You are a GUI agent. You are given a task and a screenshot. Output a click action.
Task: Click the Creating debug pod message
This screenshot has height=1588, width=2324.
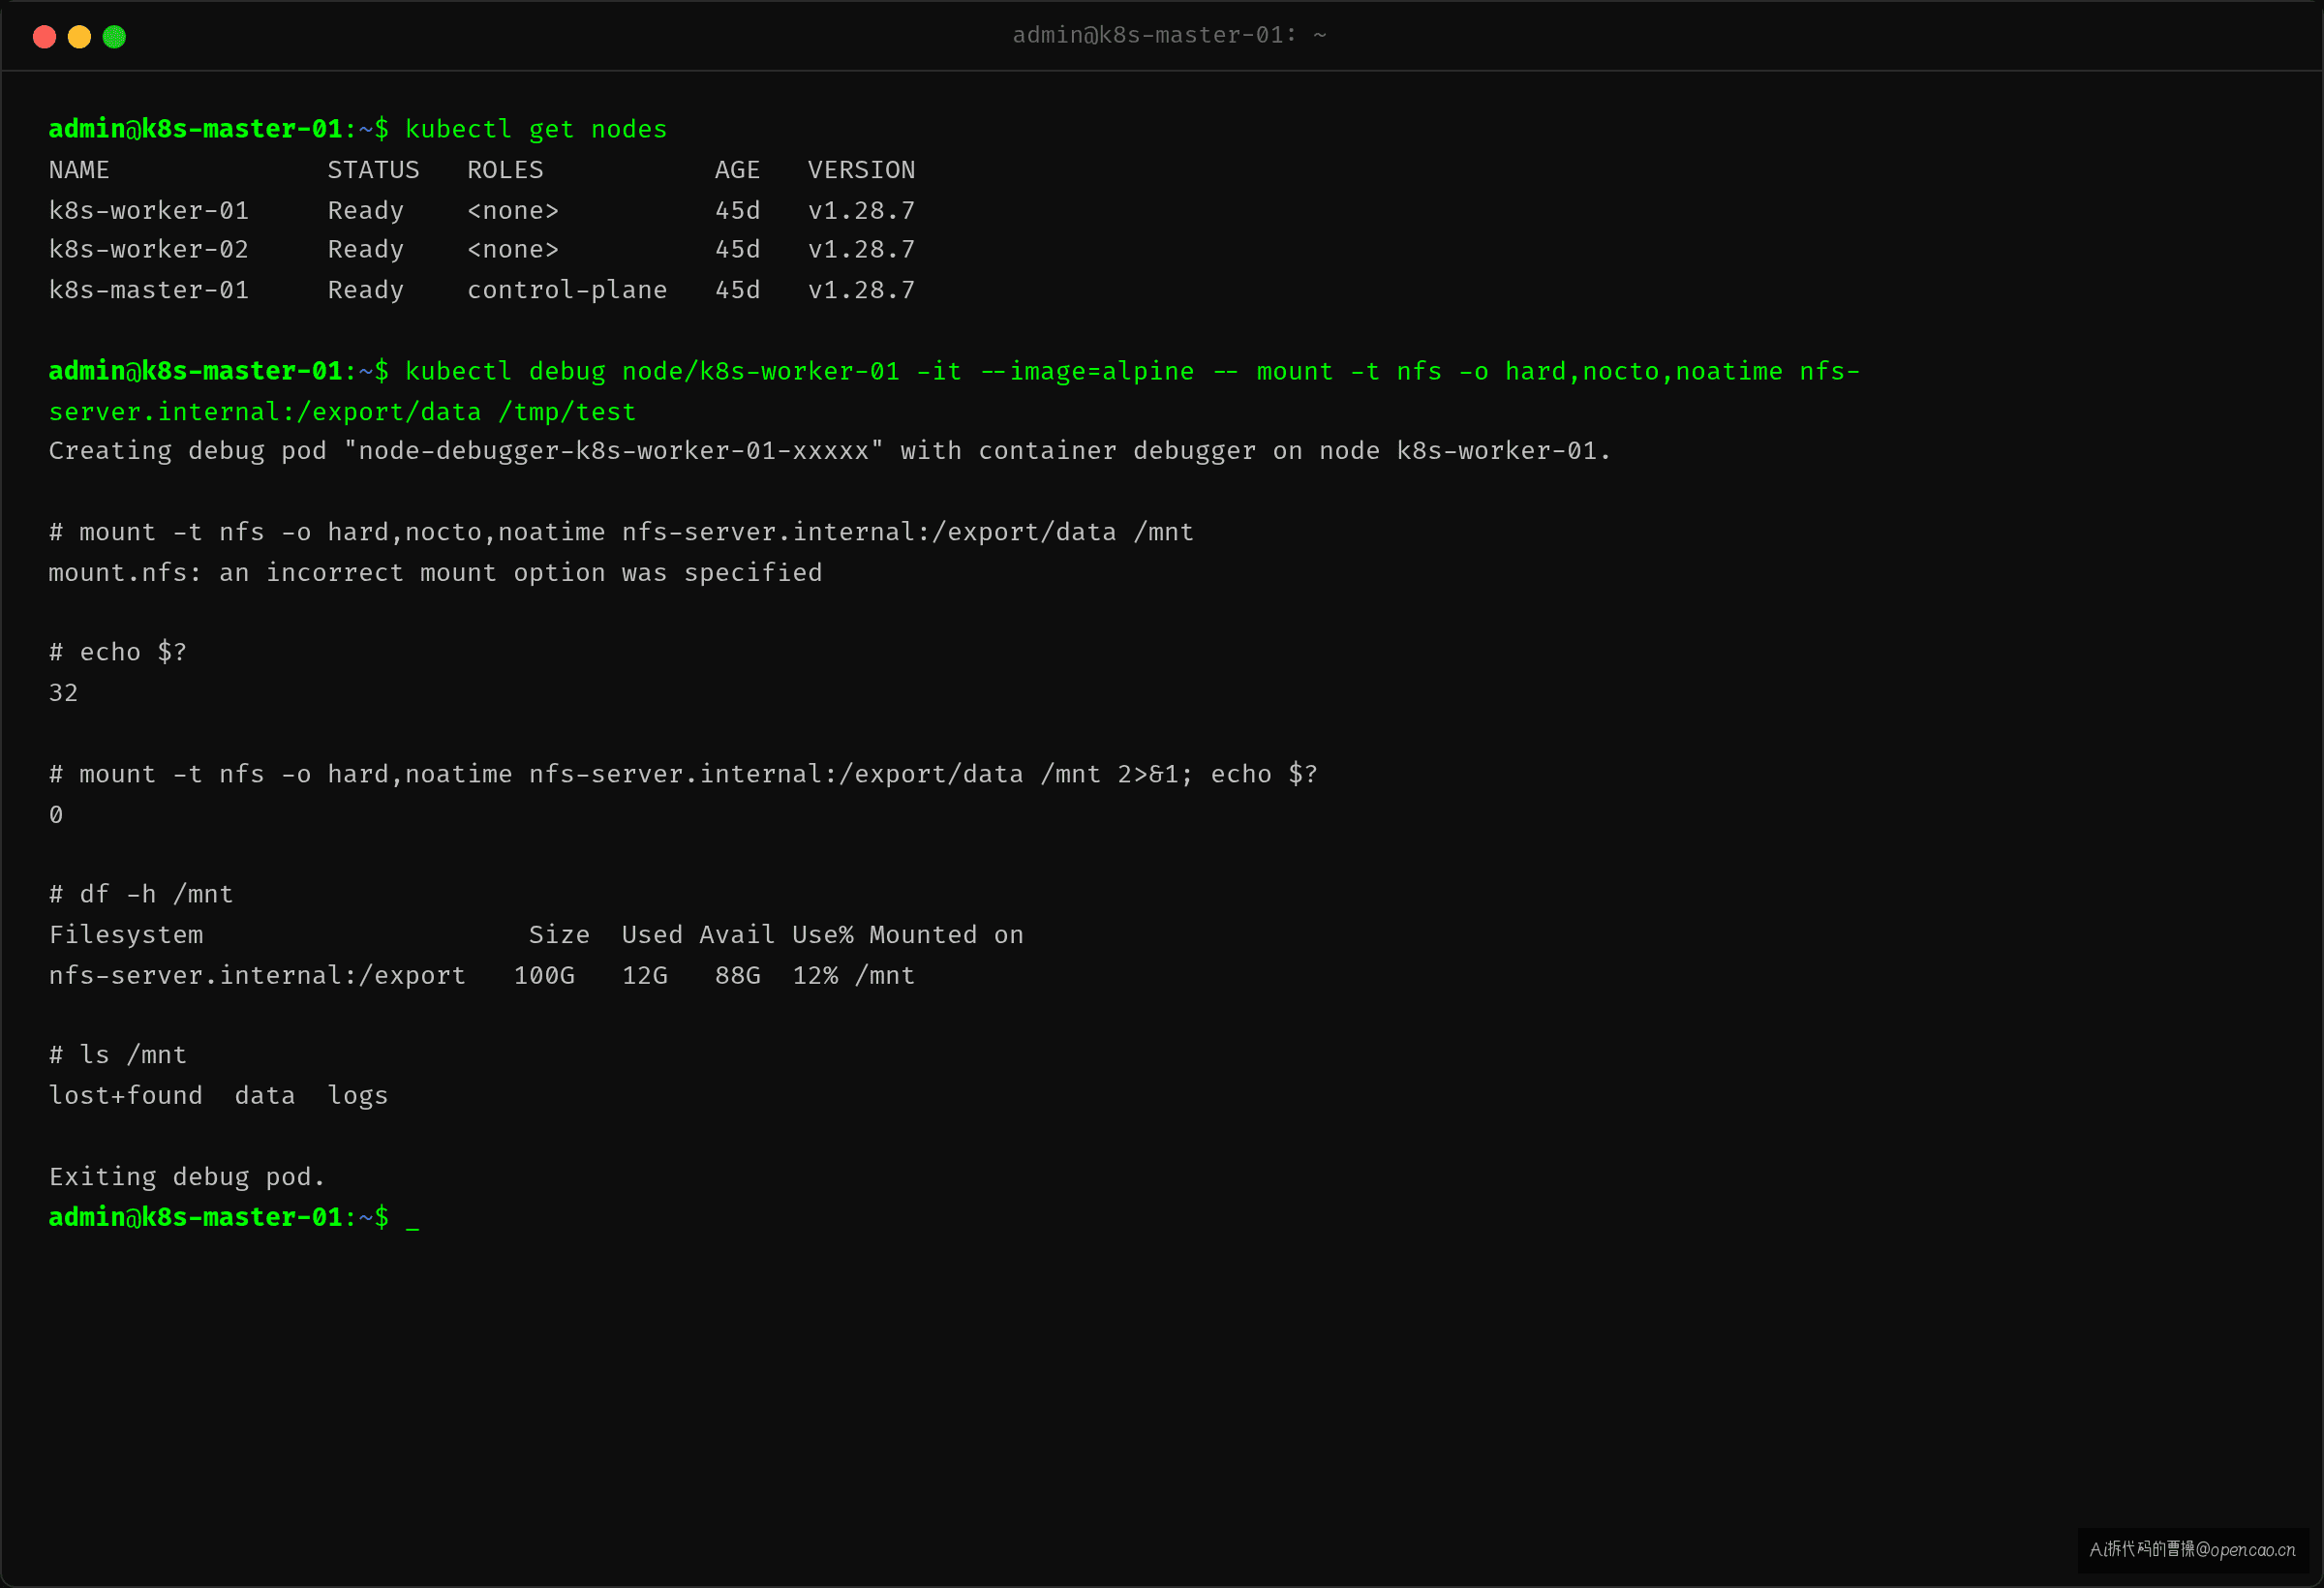coord(829,451)
